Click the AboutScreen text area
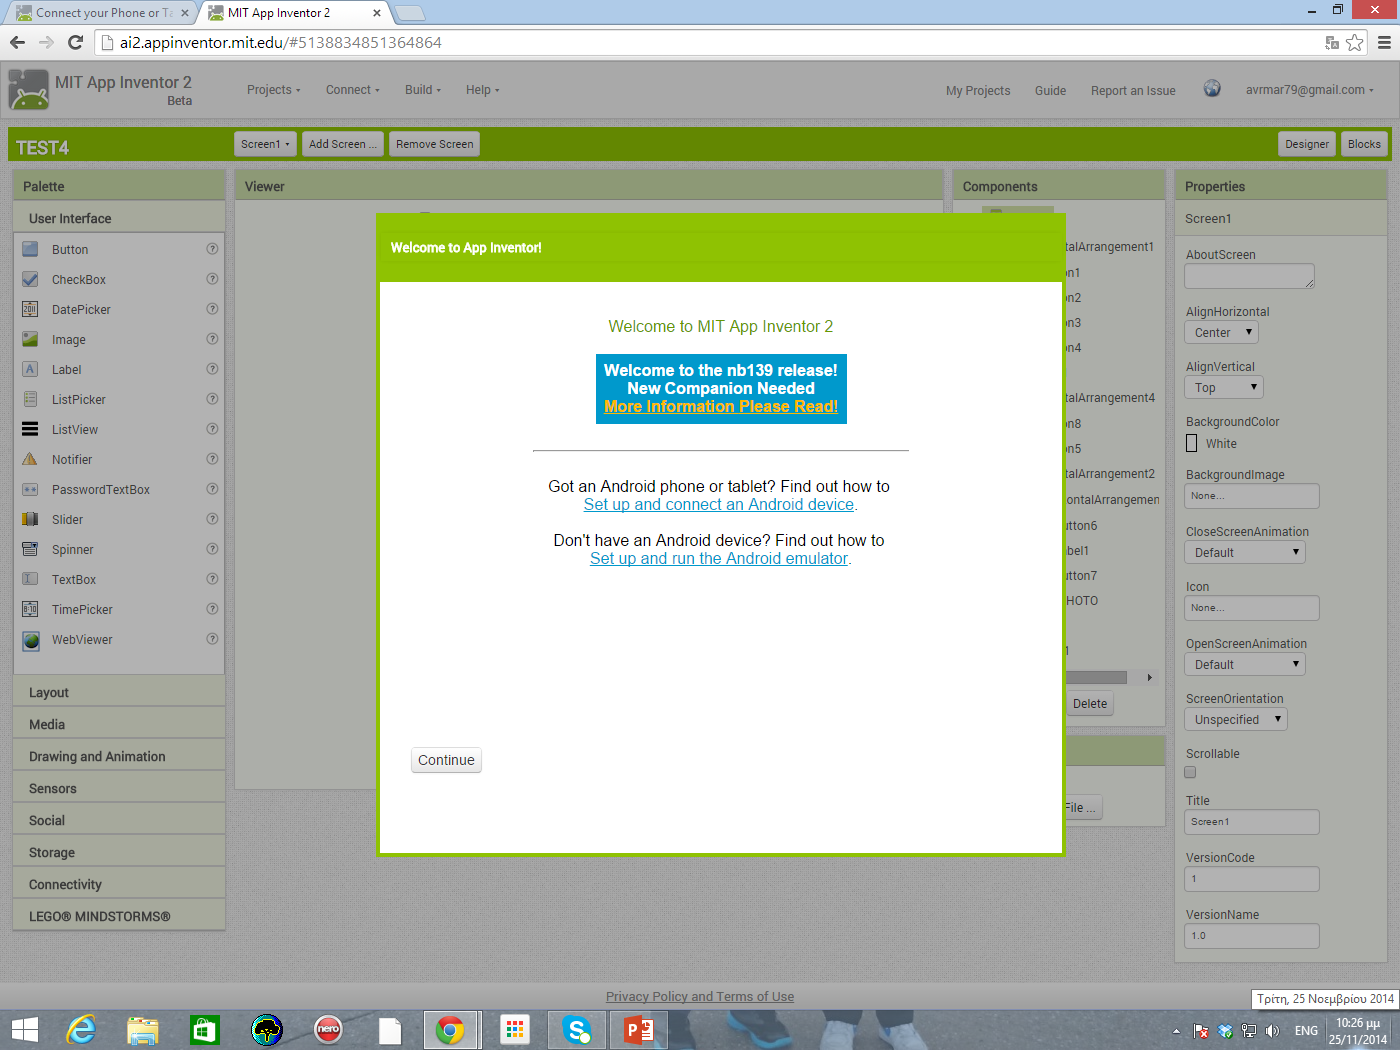Image resolution: width=1400 pixels, height=1050 pixels. (1249, 276)
